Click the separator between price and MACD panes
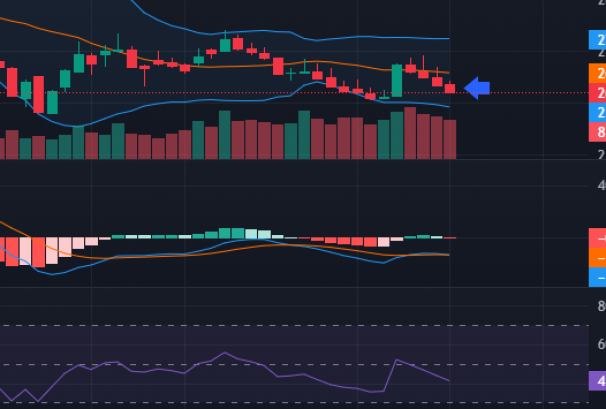The width and height of the screenshot is (606, 409). 300,161
